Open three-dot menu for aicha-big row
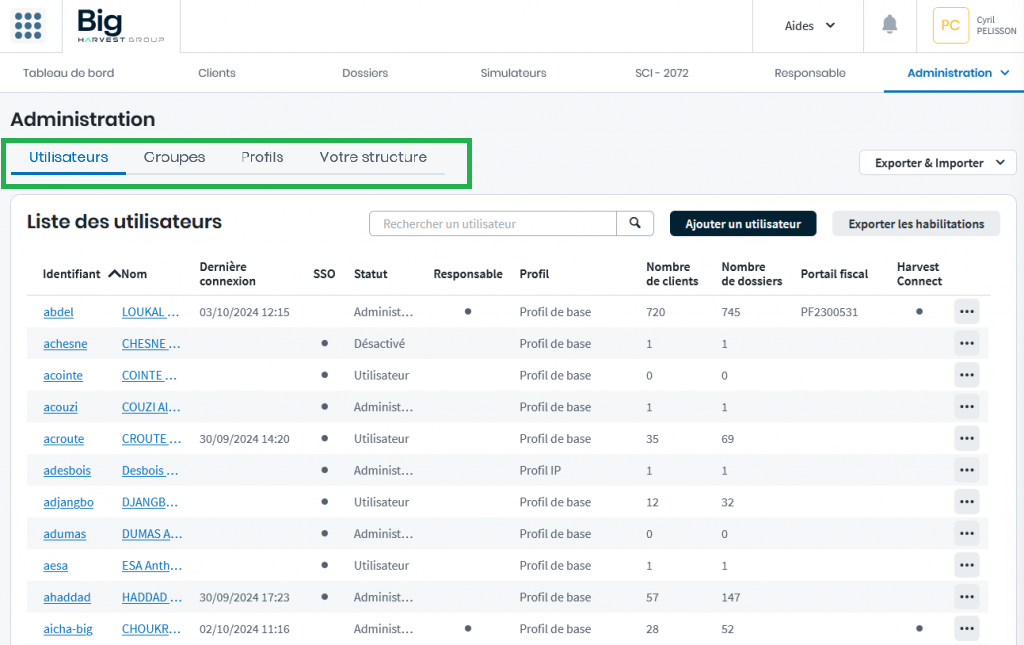 point(966,629)
